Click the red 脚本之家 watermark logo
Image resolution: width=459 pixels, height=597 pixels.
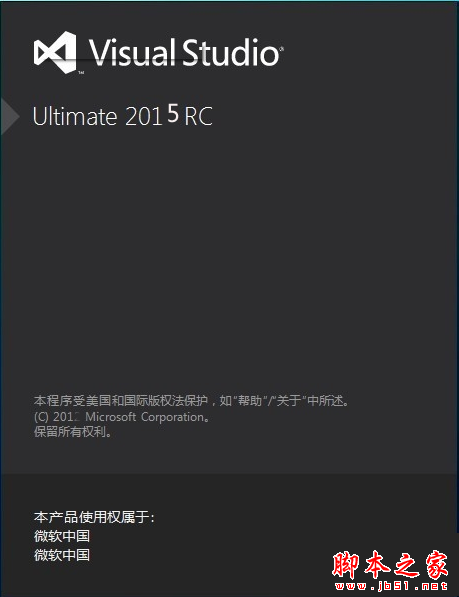(390, 565)
